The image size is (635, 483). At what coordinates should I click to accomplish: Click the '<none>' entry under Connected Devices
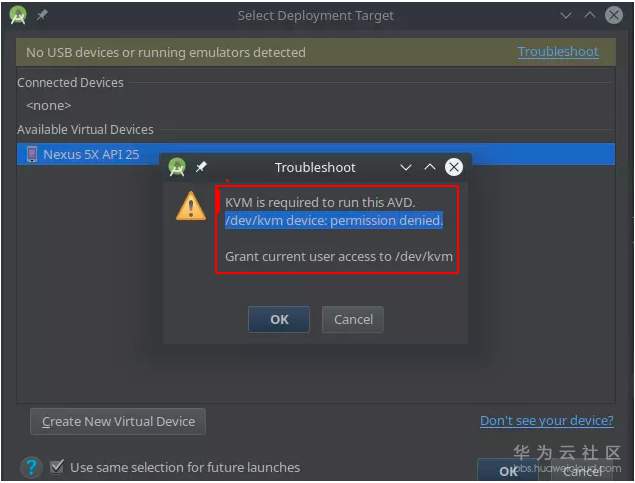pyautogui.click(x=49, y=106)
